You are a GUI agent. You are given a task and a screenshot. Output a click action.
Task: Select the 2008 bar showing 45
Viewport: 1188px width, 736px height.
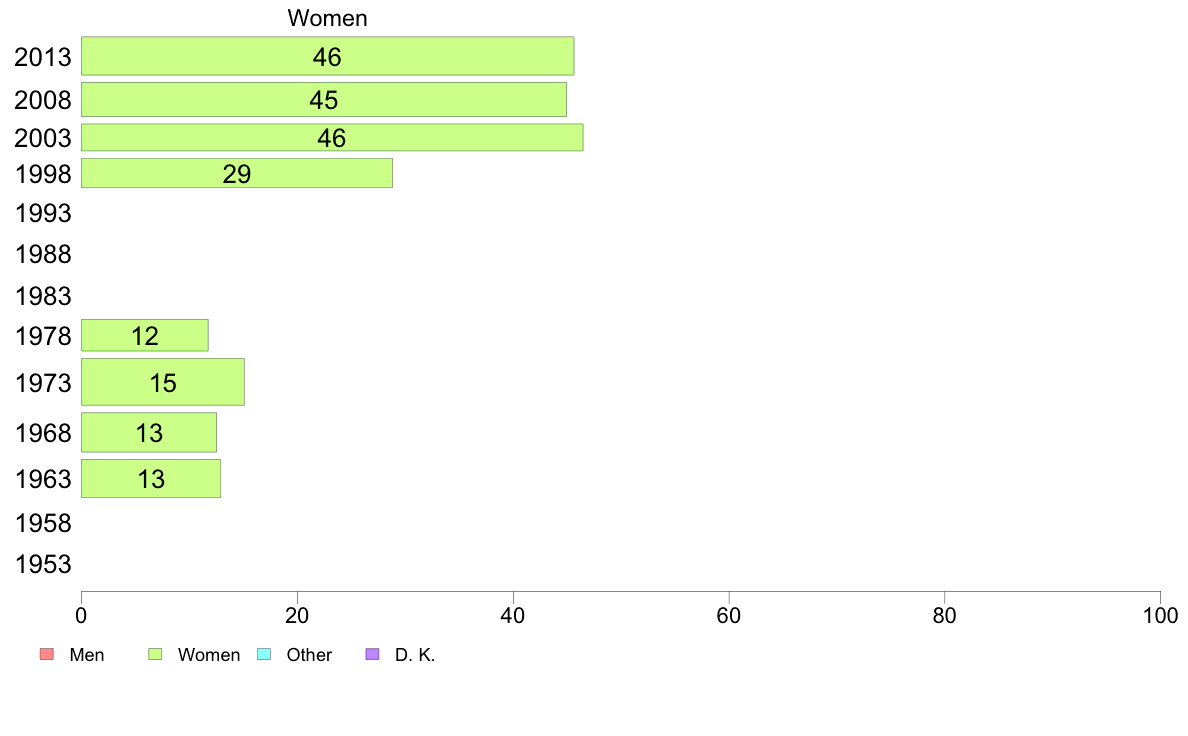[324, 99]
